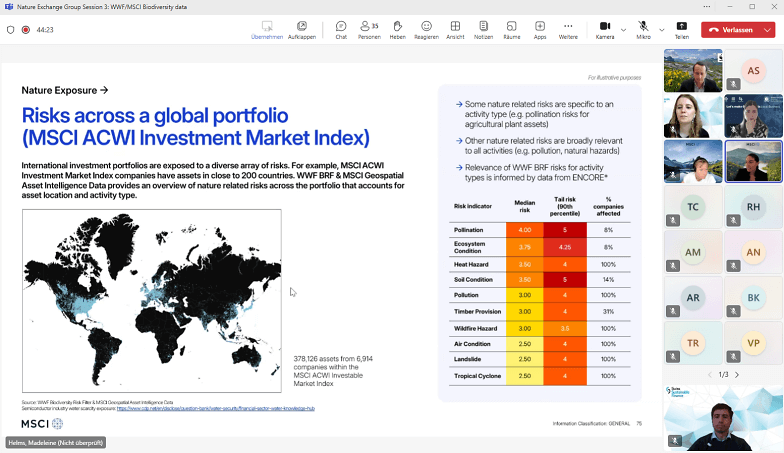This screenshot has width=784, height=453.
Task: Click the Teilen share screen icon
Action: pyautogui.click(x=682, y=29)
